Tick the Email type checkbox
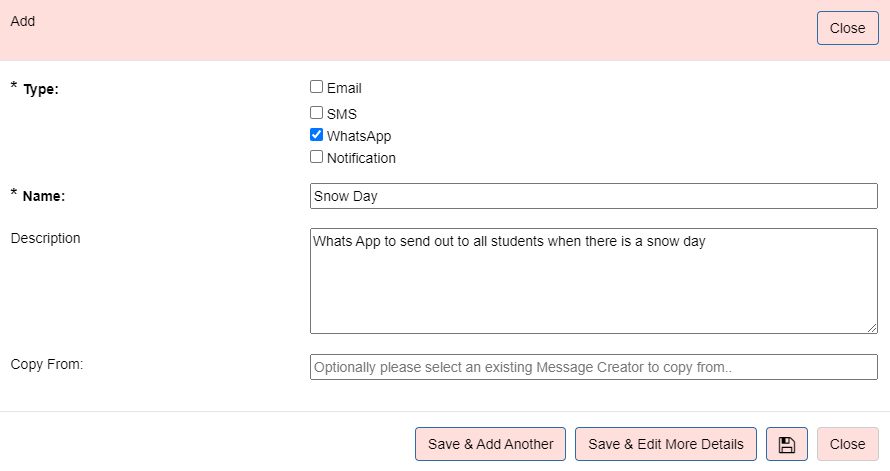 (316, 87)
